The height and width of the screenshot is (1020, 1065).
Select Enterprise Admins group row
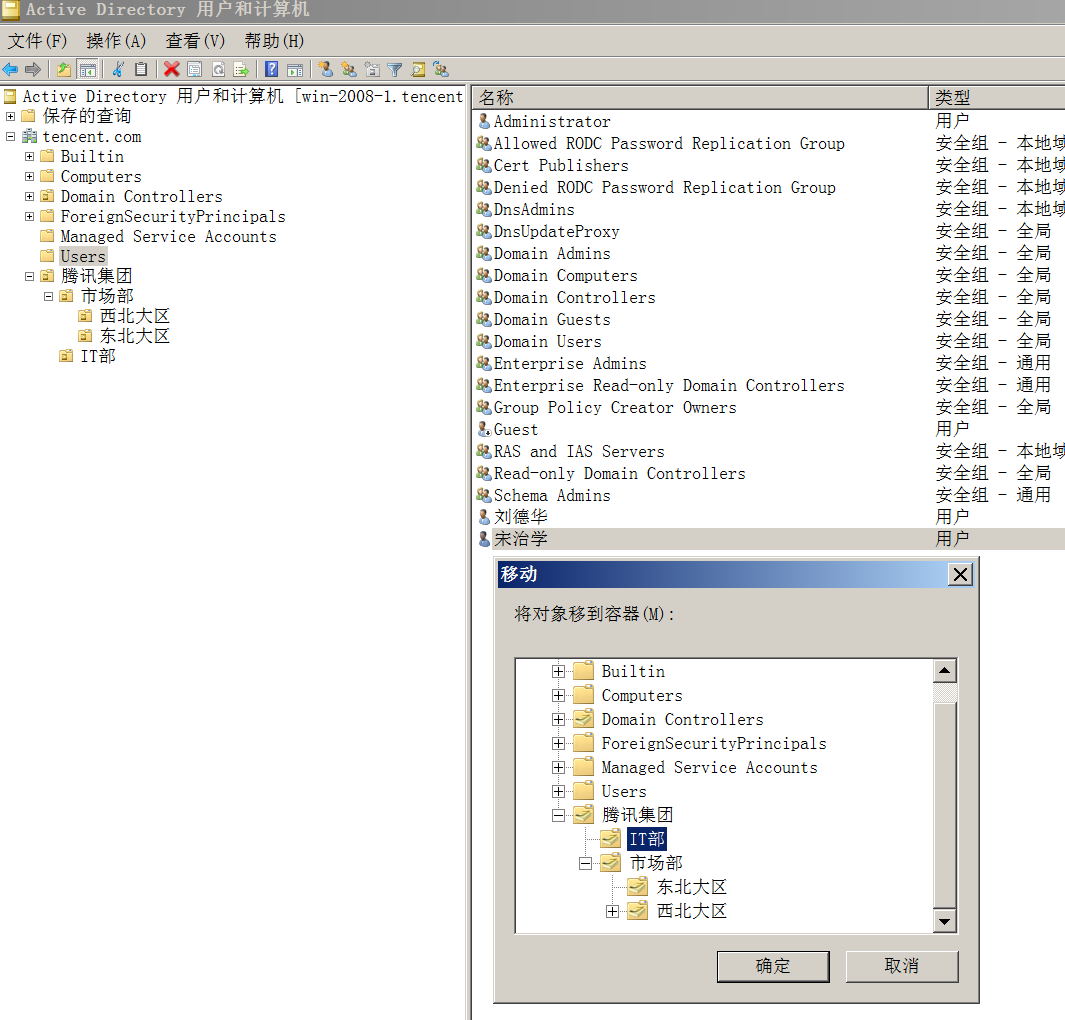pyautogui.click(x=569, y=363)
